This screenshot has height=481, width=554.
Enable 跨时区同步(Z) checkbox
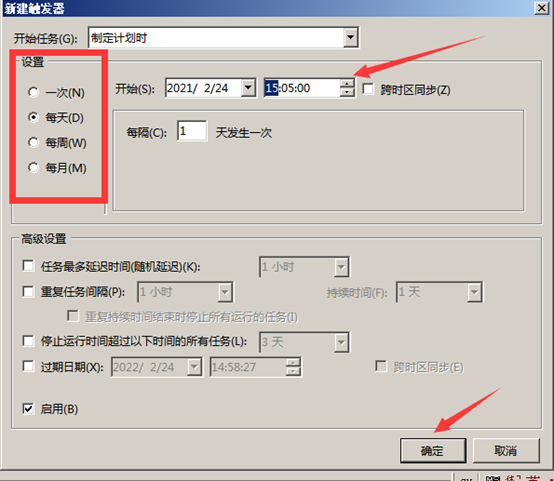click(368, 89)
